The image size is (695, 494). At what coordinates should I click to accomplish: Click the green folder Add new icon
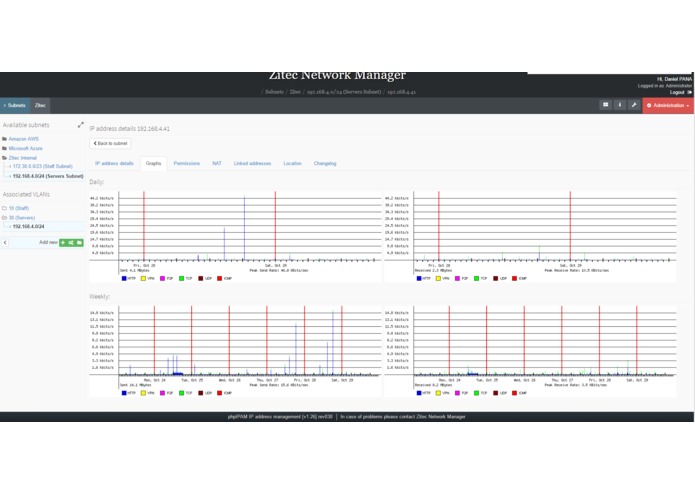pyautogui.click(x=79, y=242)
